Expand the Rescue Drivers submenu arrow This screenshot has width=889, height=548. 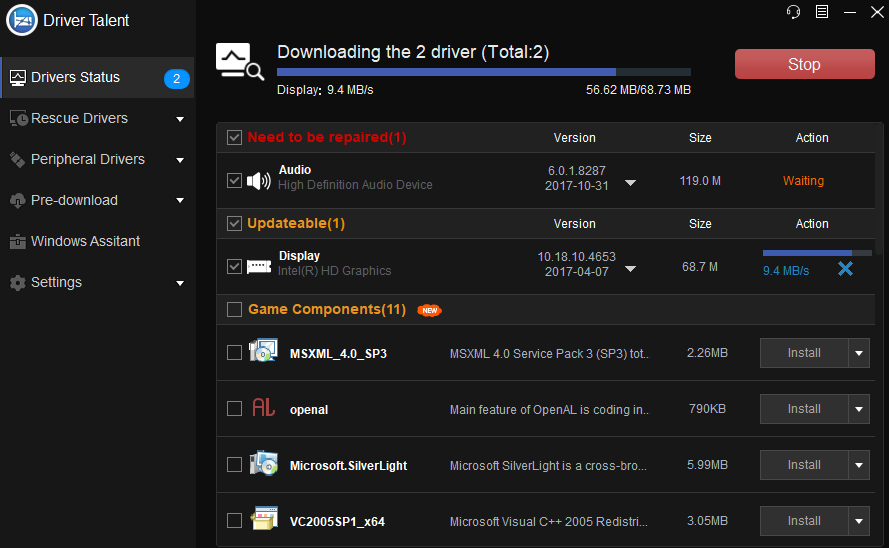tap(180, 119)
